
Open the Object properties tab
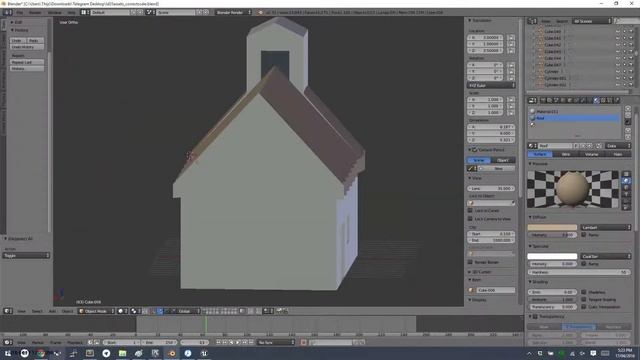point(569,100)
